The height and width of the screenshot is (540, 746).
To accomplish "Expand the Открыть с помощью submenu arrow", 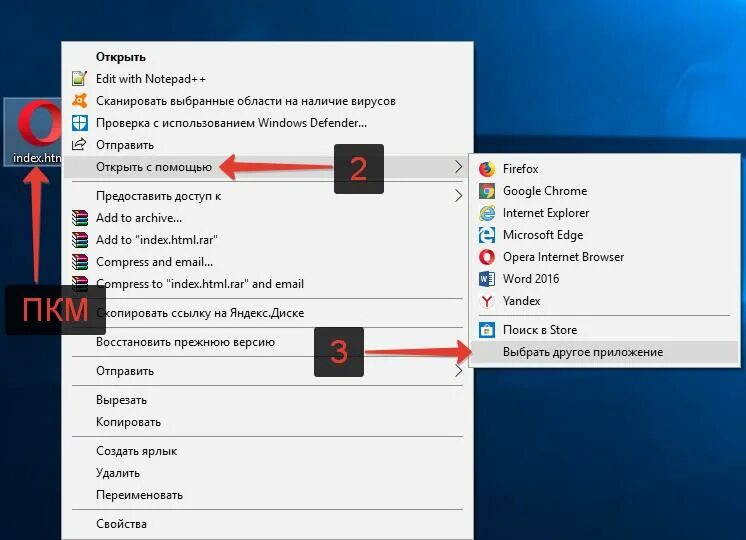I will 458,167.
